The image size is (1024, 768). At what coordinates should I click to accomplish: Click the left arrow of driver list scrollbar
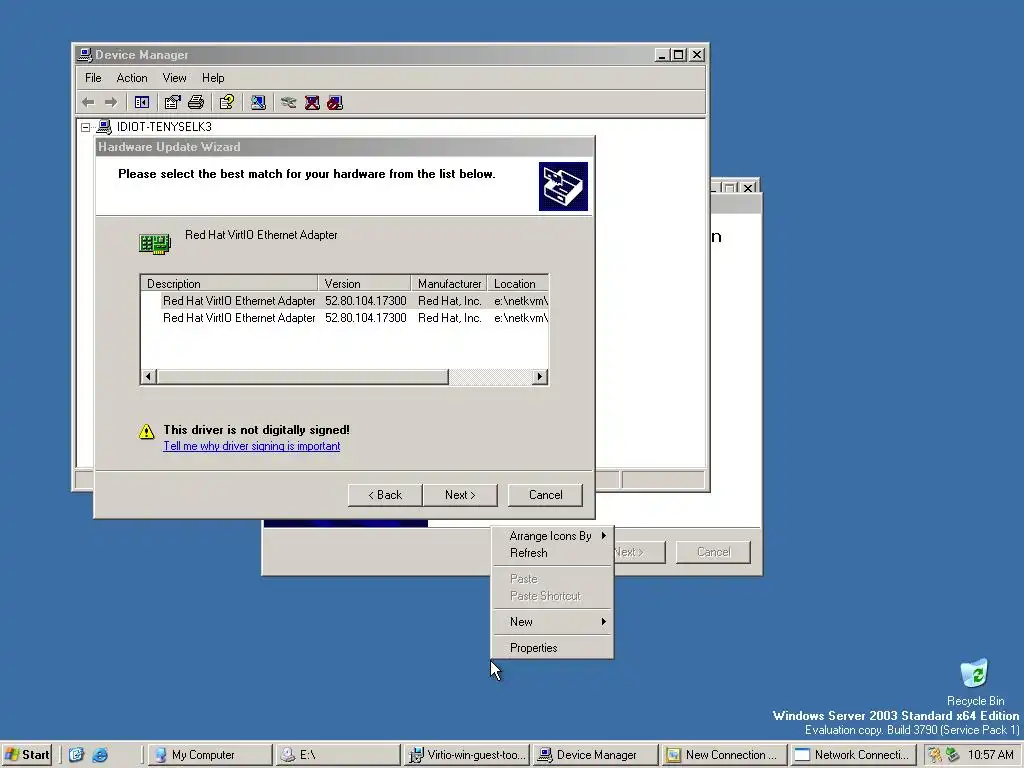[x=149, y=377]
